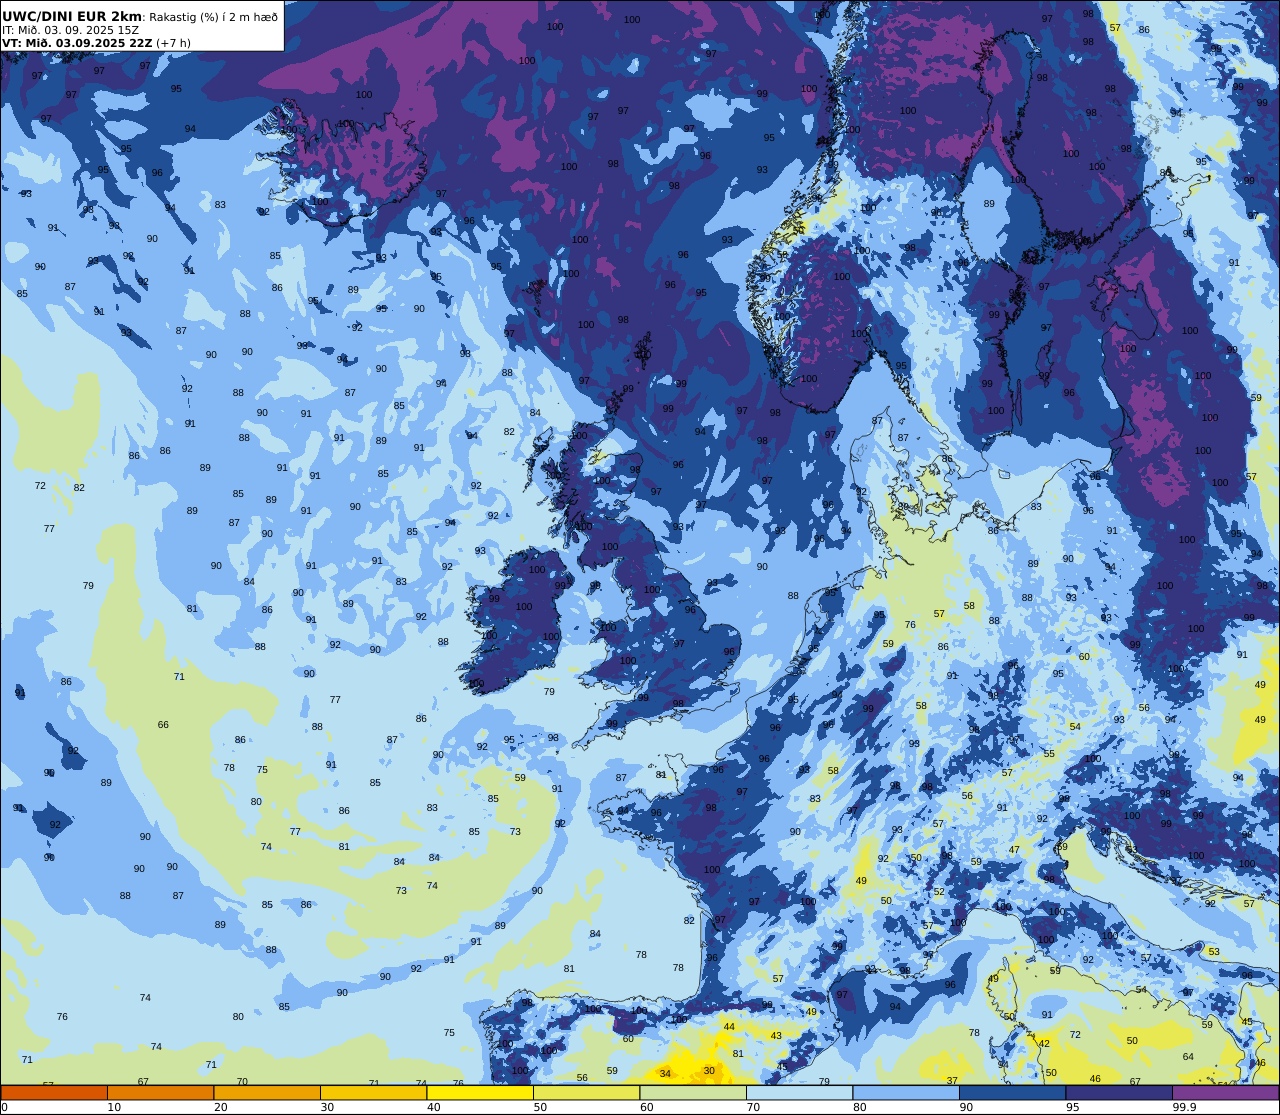Click the '50' tick label on color scale

pyautogui.click(x=540, y=1107)
